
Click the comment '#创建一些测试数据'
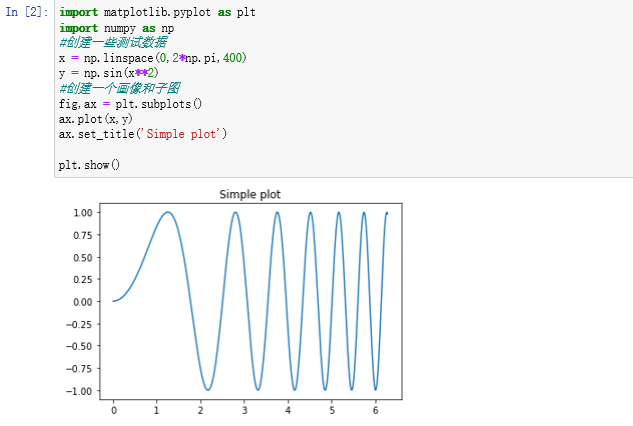113,42
